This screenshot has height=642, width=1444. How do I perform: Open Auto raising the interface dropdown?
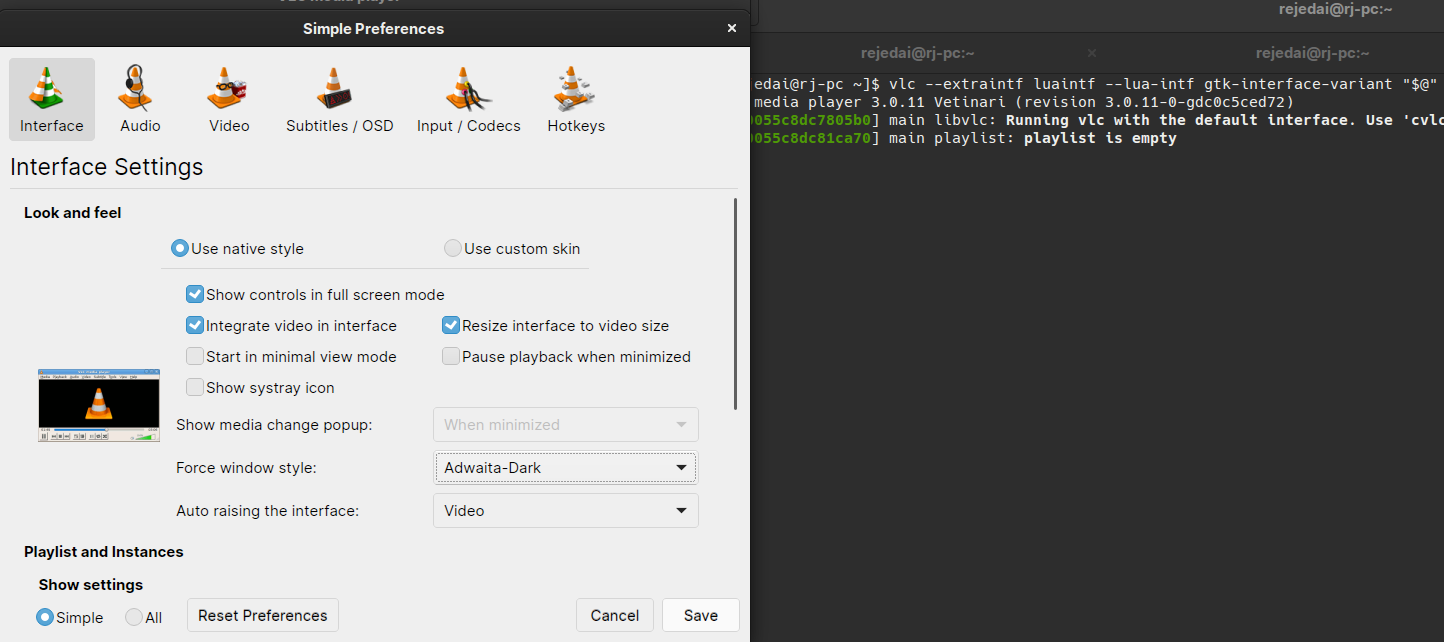pyautogui.click(x=565, y=511)
